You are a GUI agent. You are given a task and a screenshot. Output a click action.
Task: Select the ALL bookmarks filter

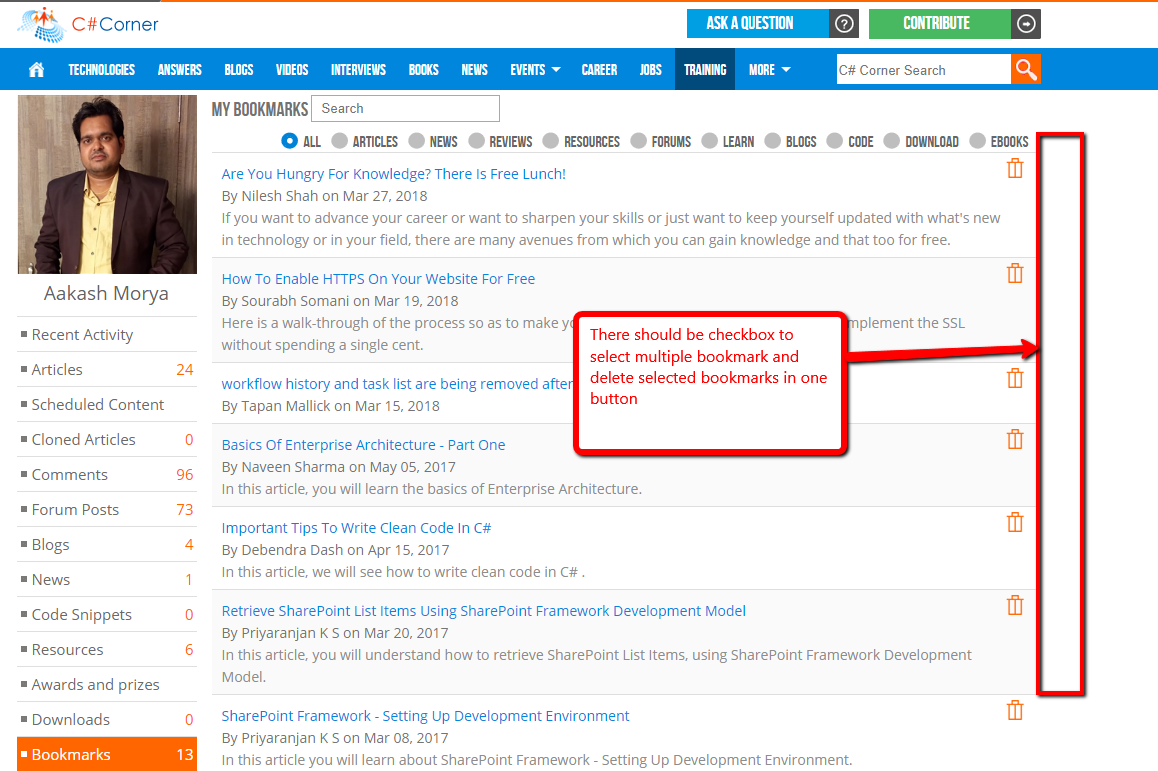click(x=290, y=141)
